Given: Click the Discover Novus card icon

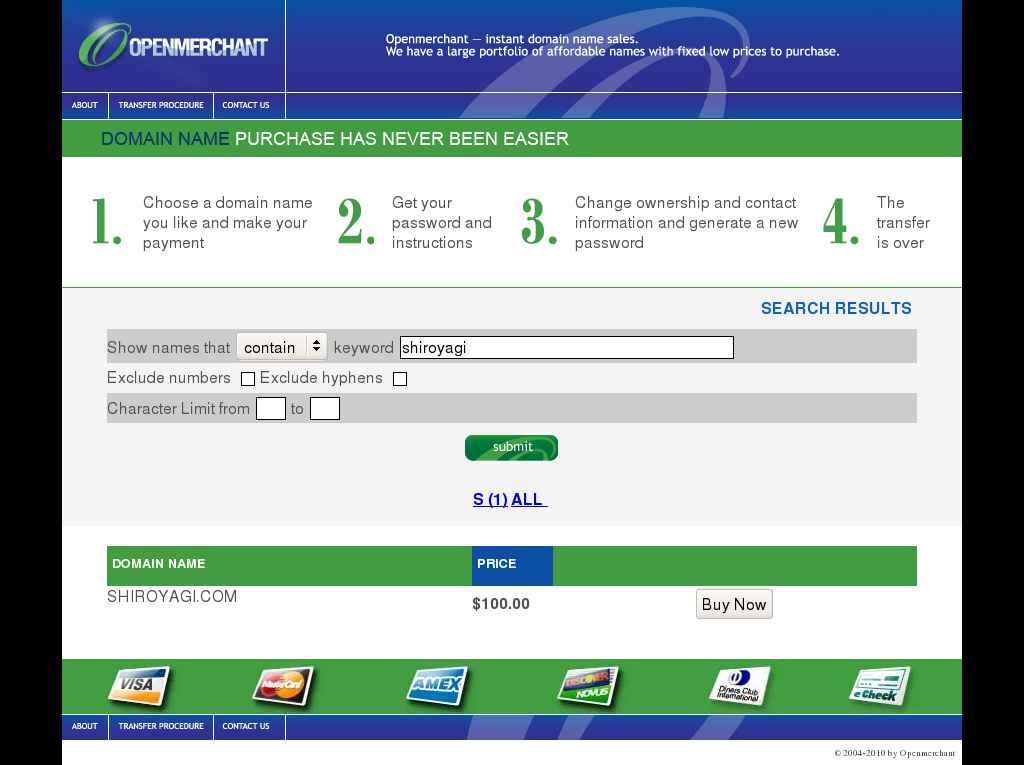Looking at the screenshot, I should pos(588,686).
